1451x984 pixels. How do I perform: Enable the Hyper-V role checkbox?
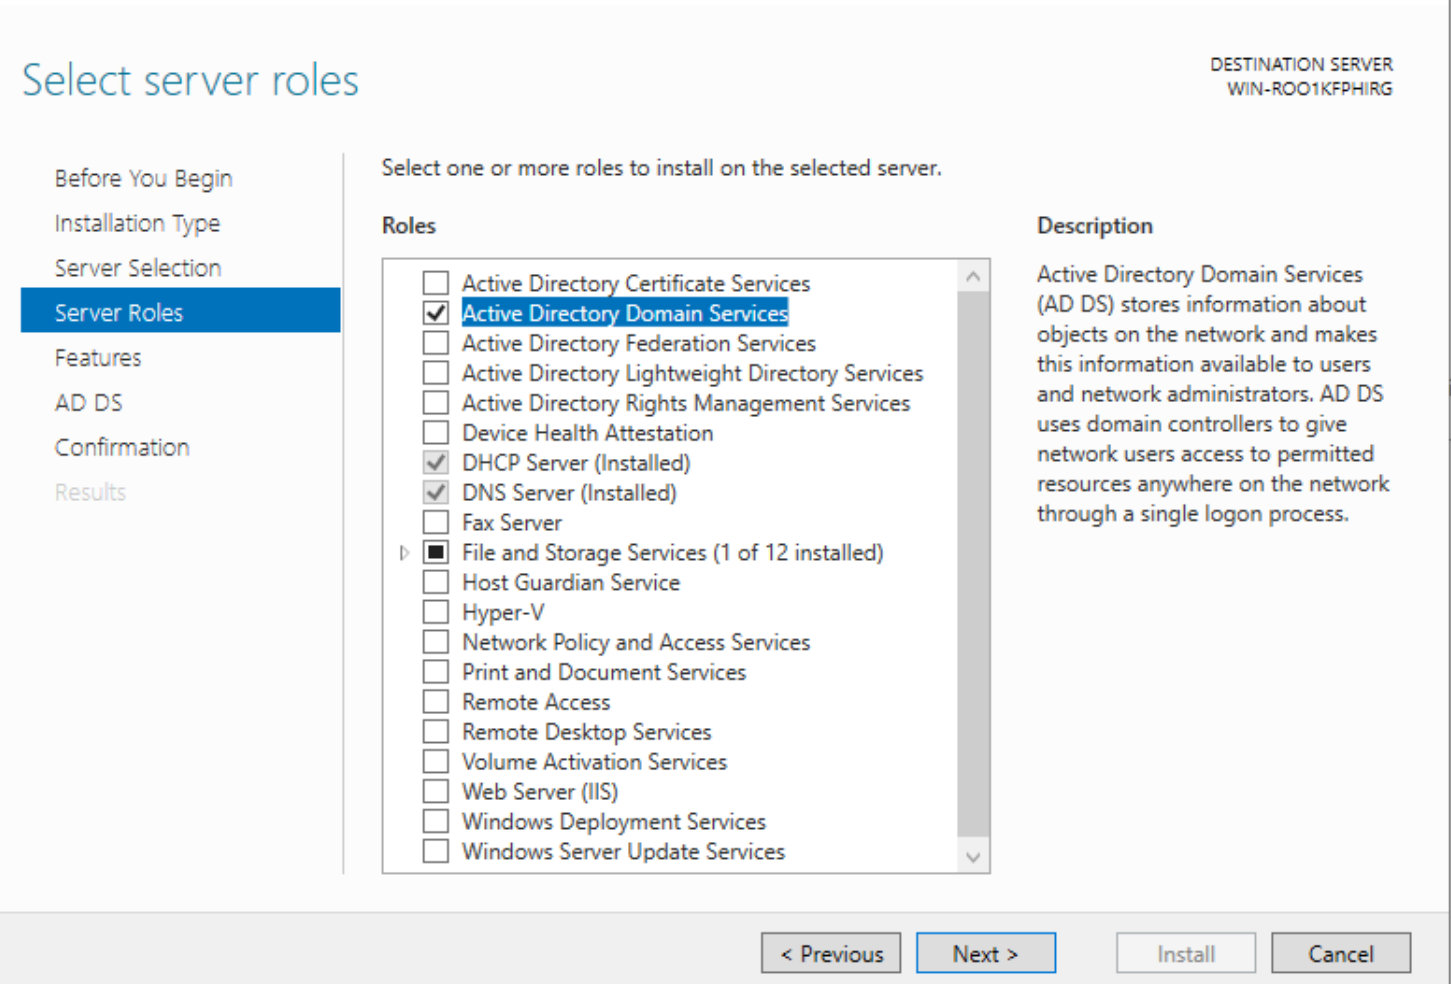pos(436,612)
